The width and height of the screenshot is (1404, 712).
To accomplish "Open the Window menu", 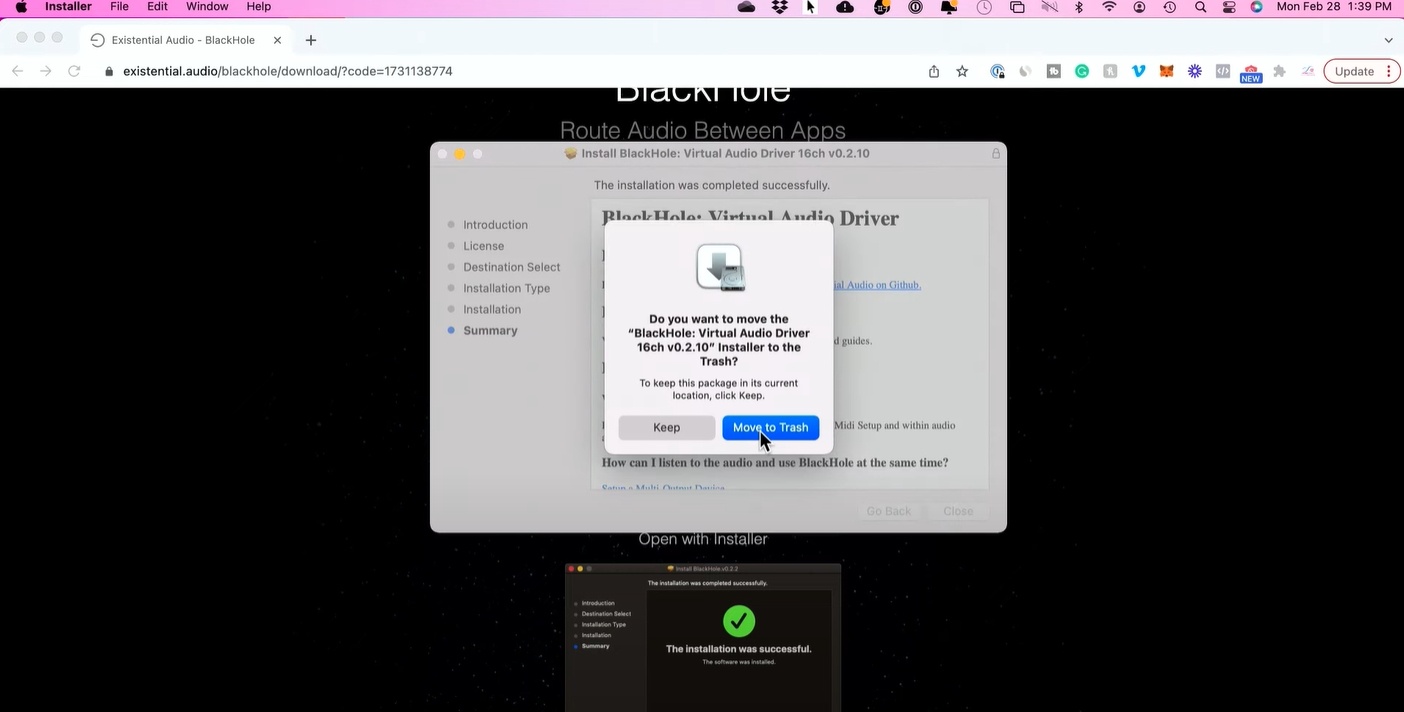I will click(x=207, y=7).
